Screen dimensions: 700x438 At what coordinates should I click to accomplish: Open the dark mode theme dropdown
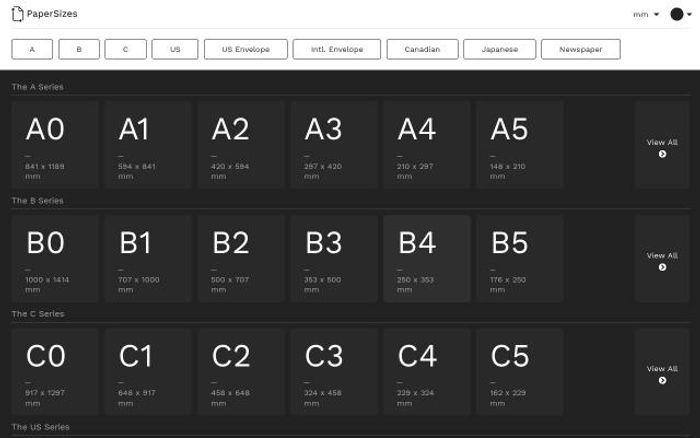(x=682, y=14)
